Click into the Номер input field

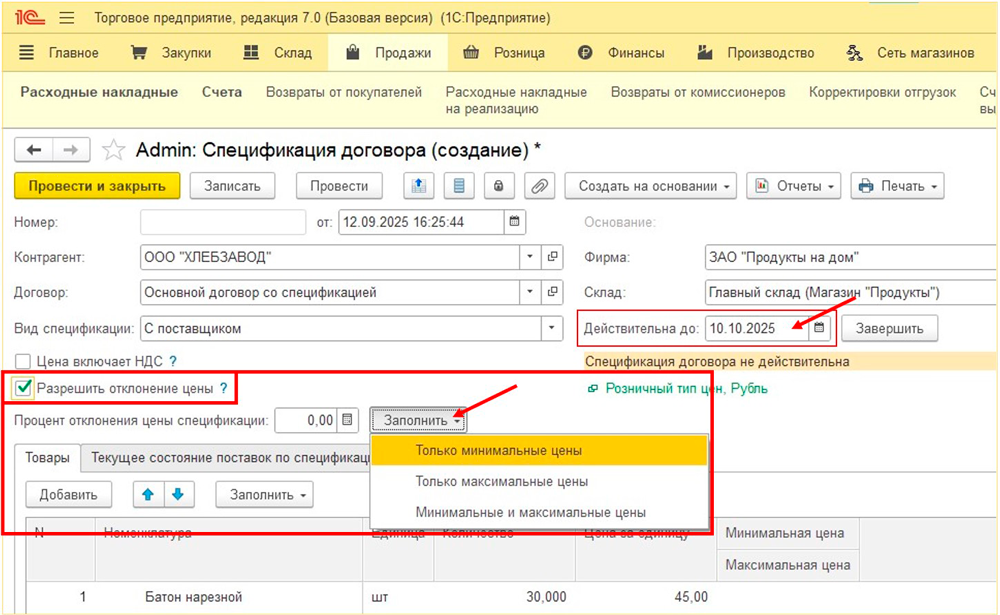(223, 222)
